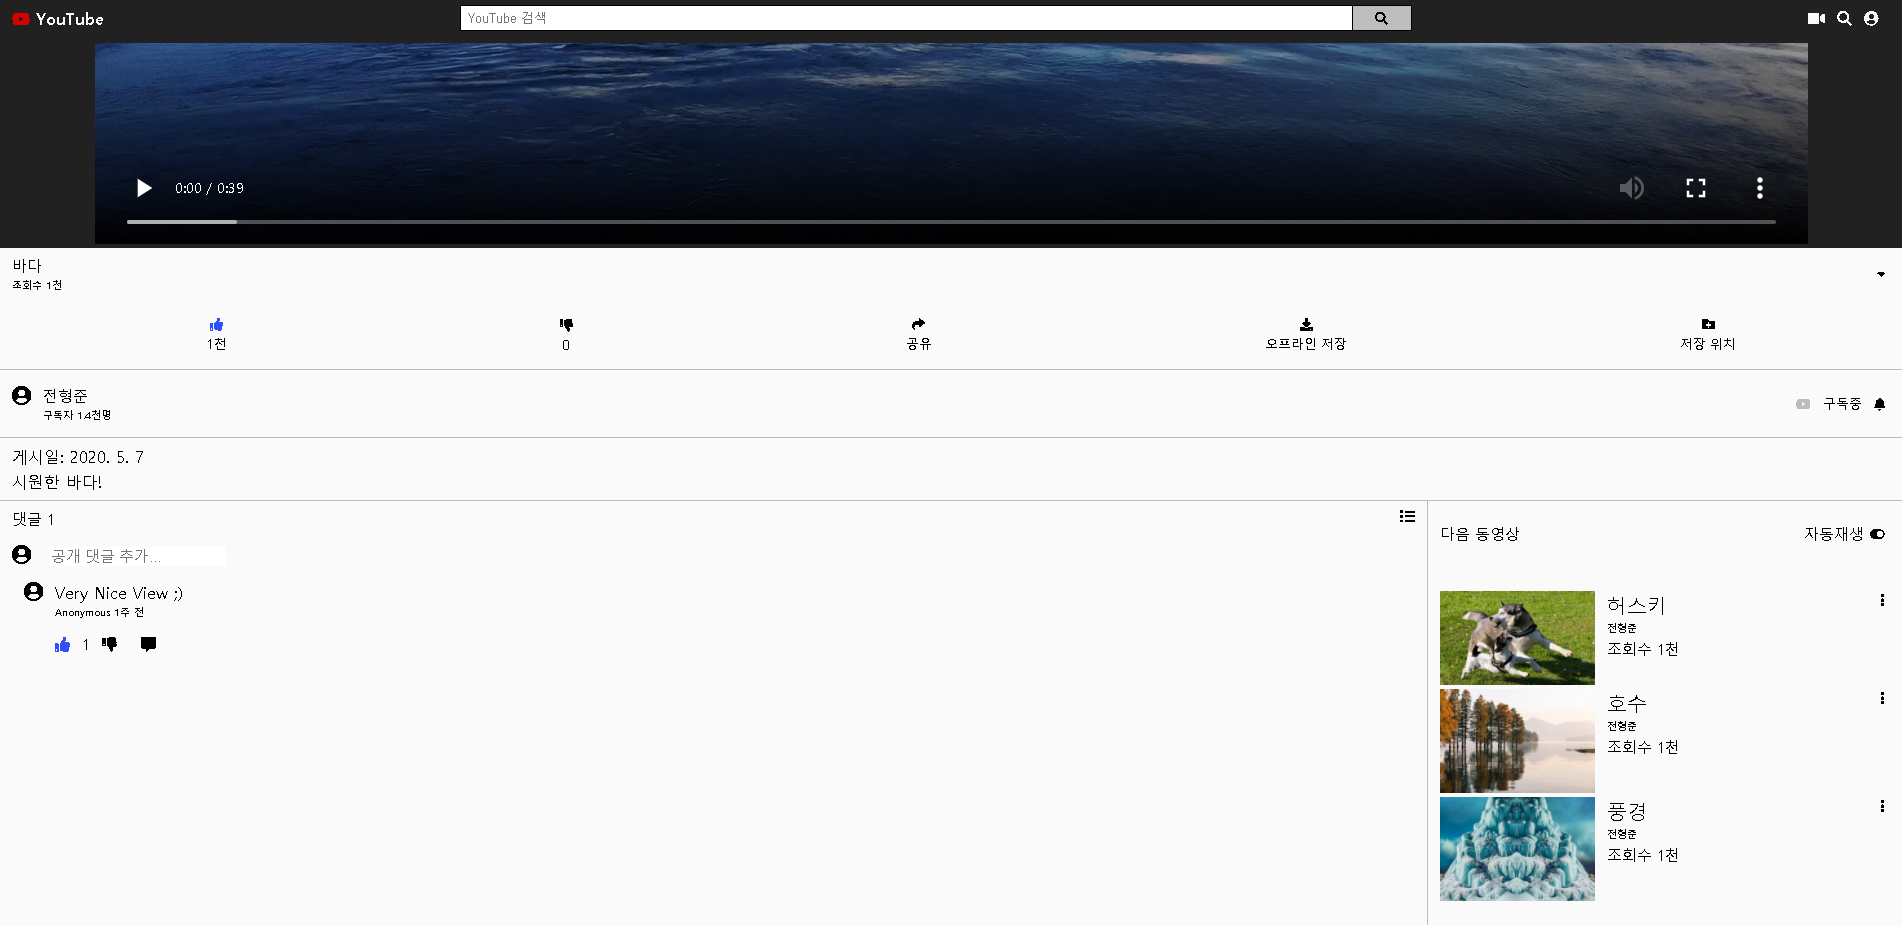Click the search magnifier button
1902x925 pixels.
(x=1381, y=18)
